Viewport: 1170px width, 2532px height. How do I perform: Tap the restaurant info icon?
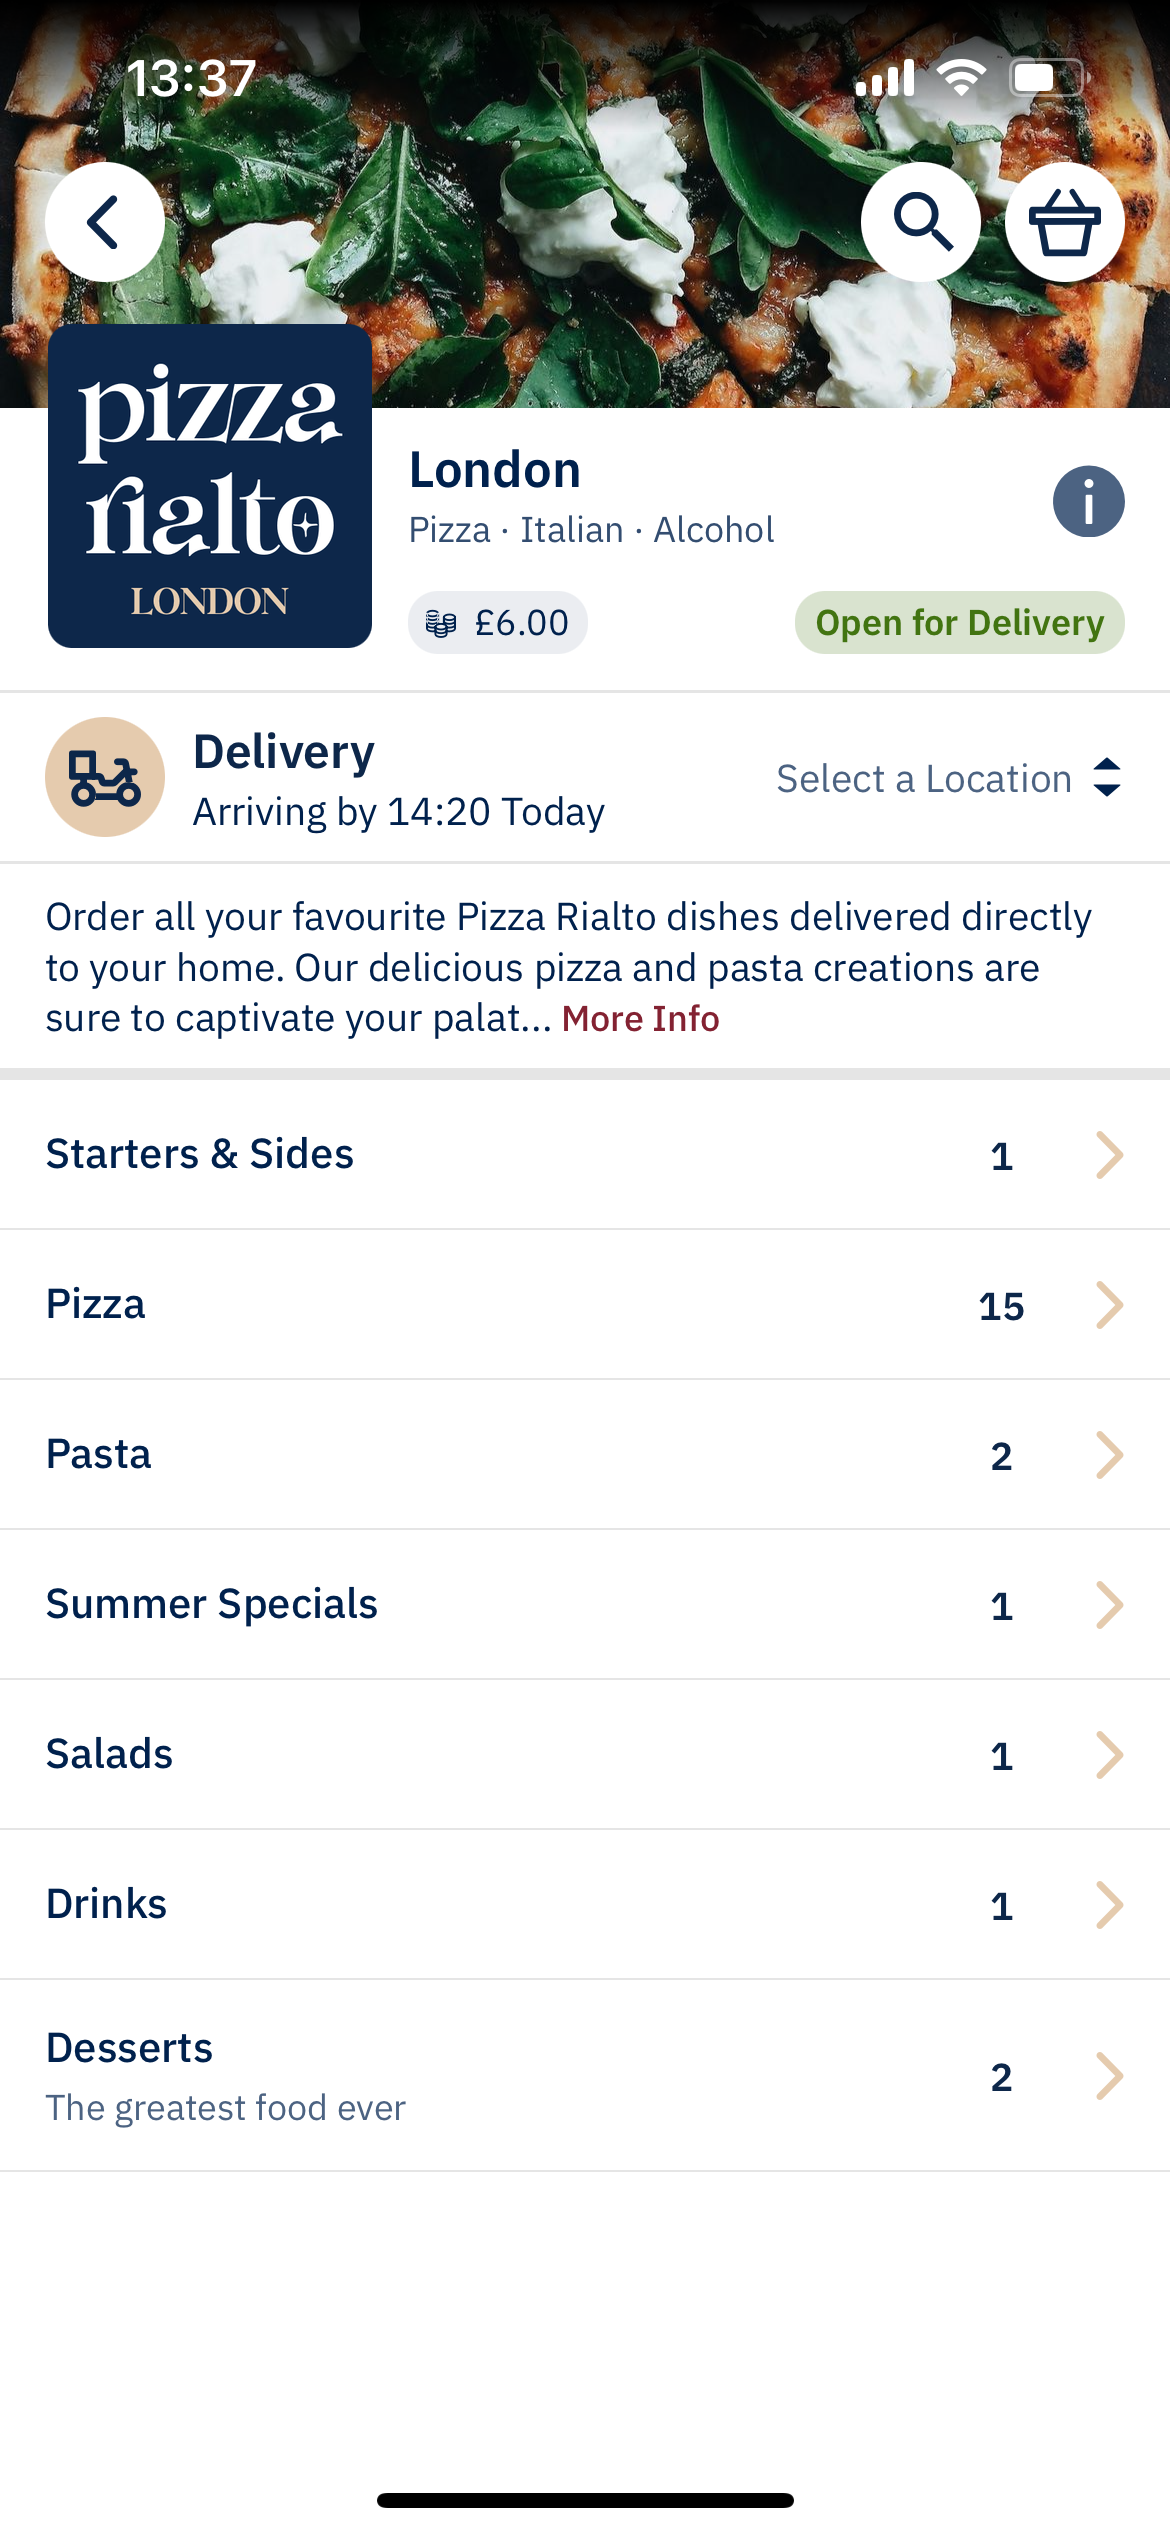[1088, 501]
